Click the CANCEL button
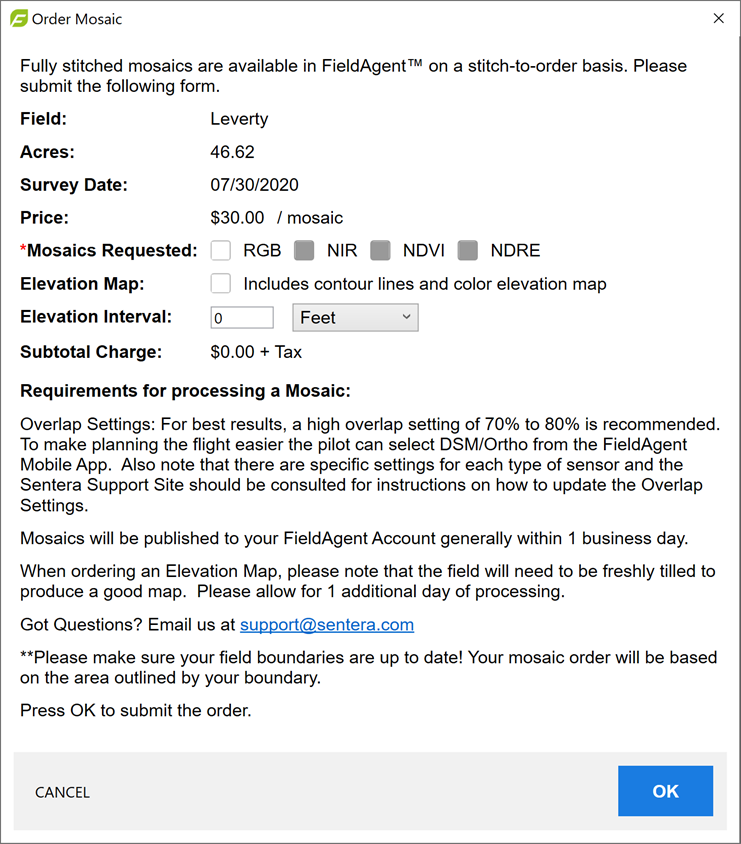The image size is (741, 844). 62,792
